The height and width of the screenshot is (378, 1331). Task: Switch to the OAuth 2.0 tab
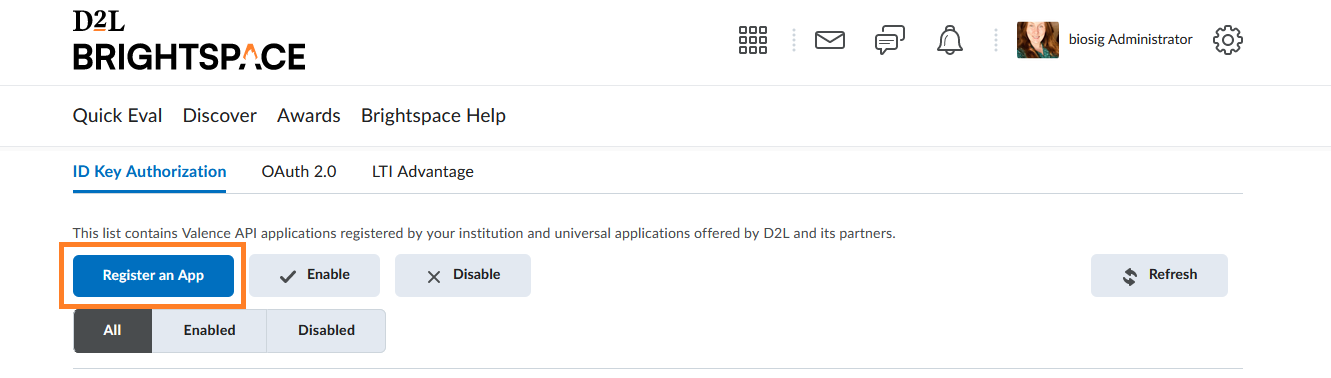point(299,171)
